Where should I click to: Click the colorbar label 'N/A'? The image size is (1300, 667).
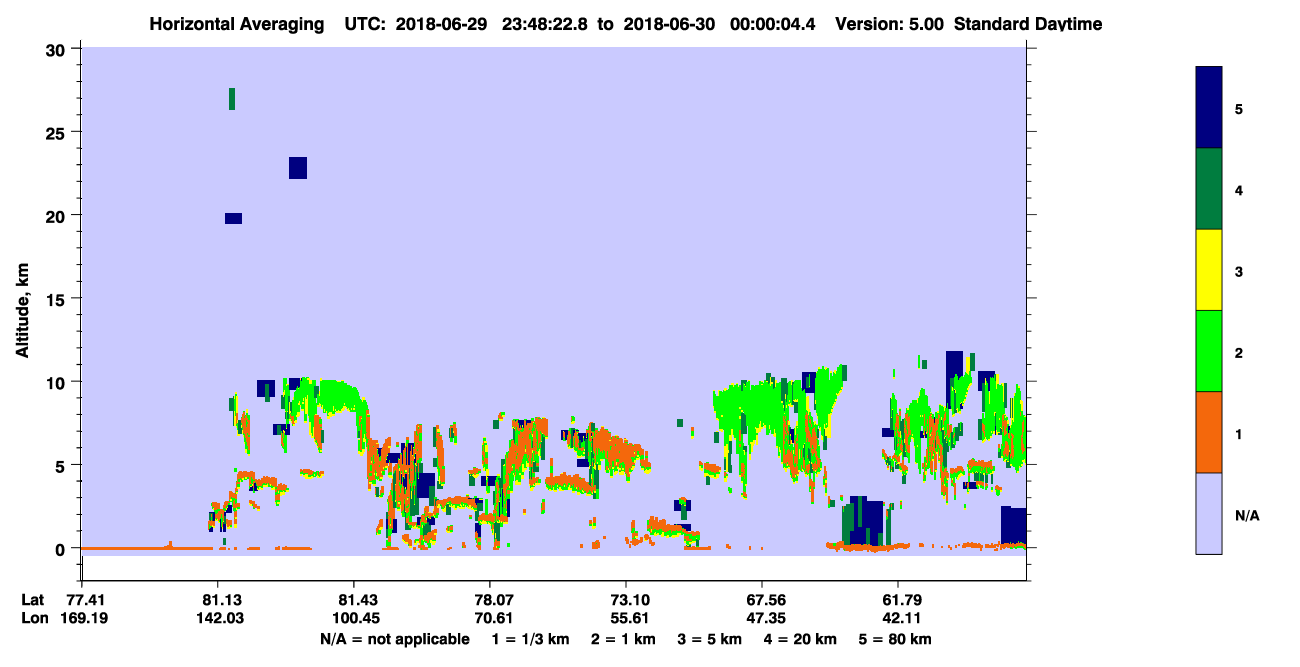tap(1246, 515)
